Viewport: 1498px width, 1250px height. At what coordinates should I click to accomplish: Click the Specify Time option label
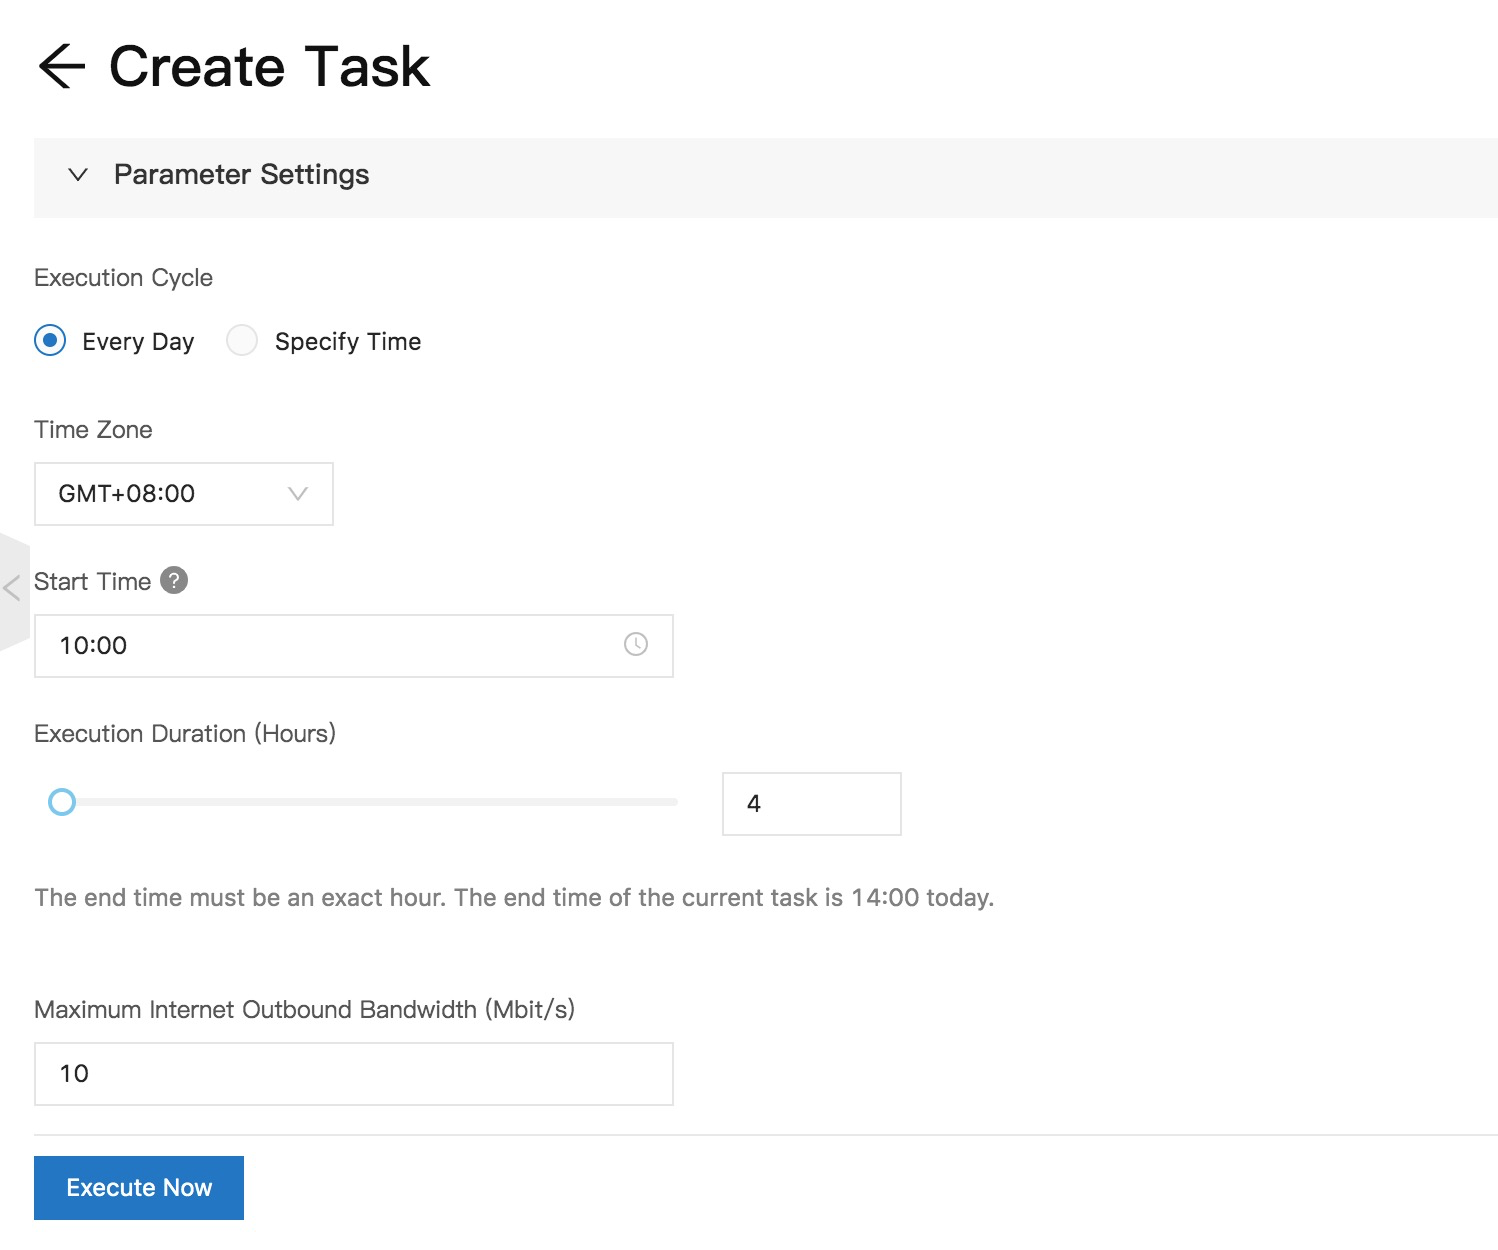(x=347, y=342)
